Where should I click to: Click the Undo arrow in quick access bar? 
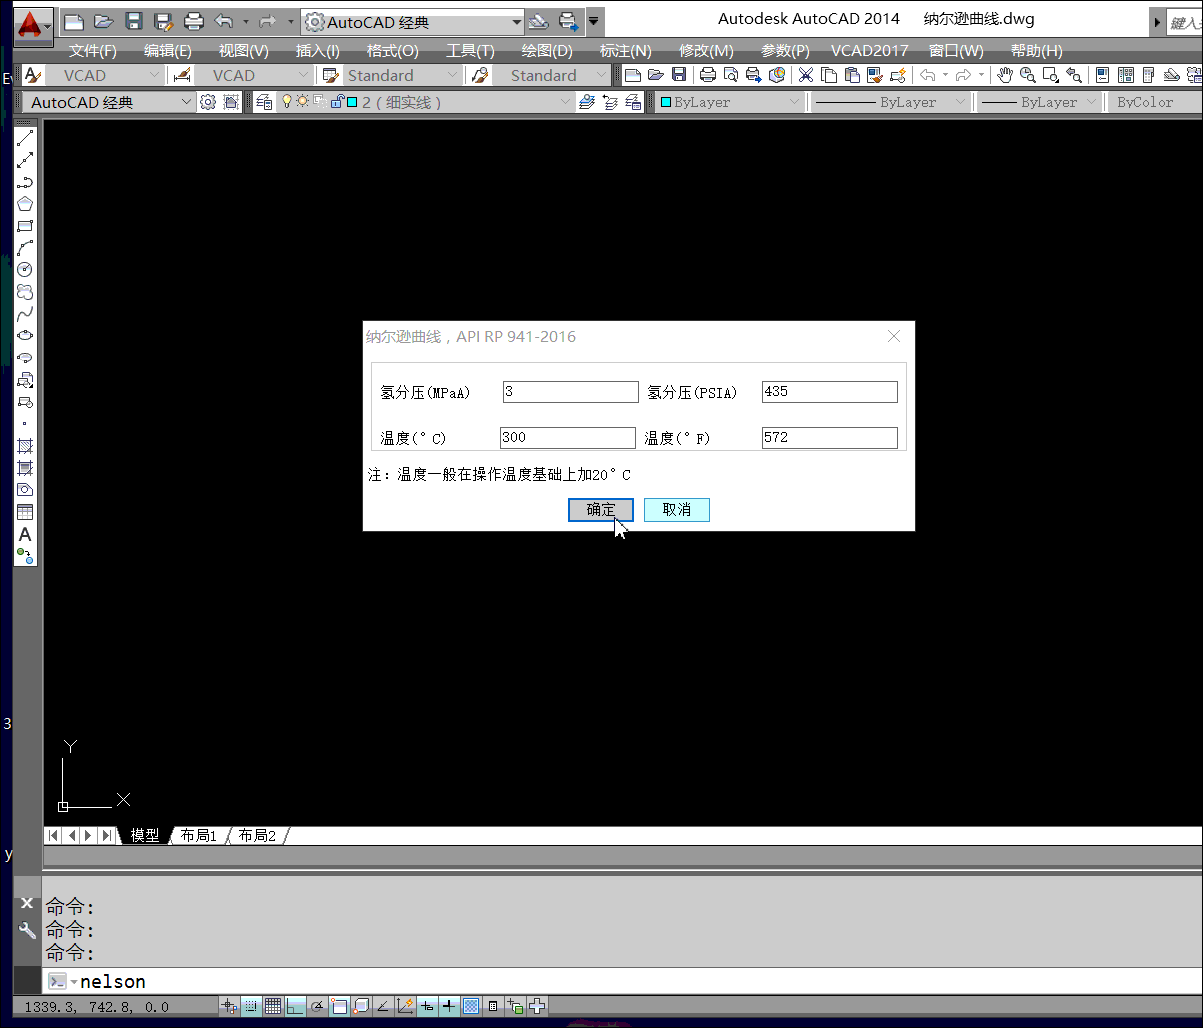pyautogui.click(x=224, y=21)
